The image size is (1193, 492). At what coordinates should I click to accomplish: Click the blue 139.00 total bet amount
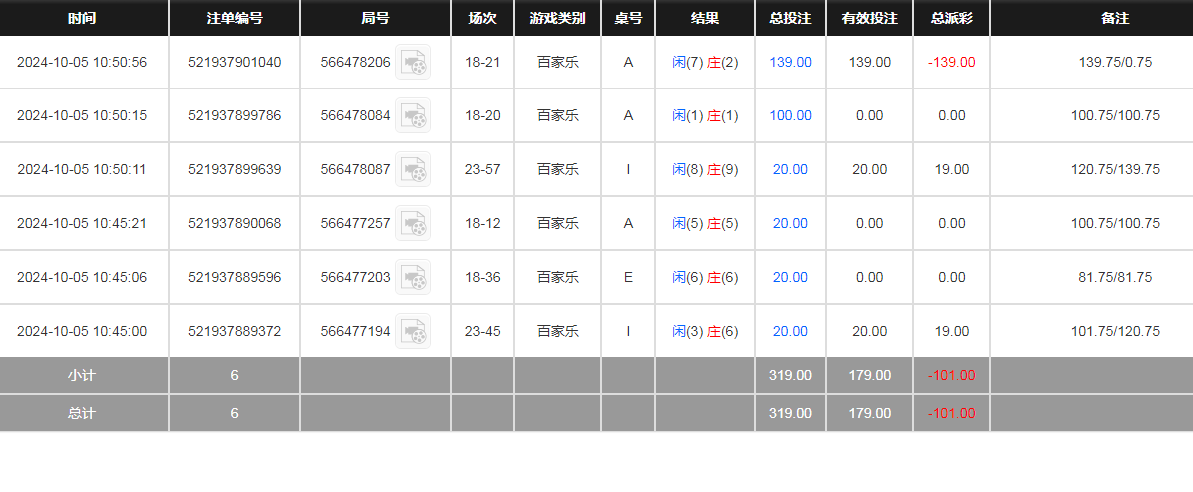coord(790,62)
